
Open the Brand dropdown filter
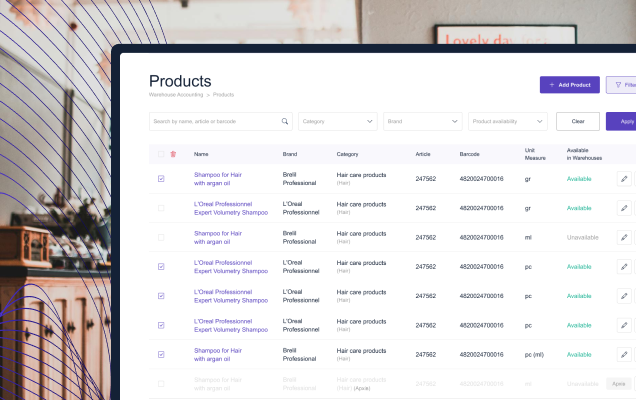pos(423,121)
